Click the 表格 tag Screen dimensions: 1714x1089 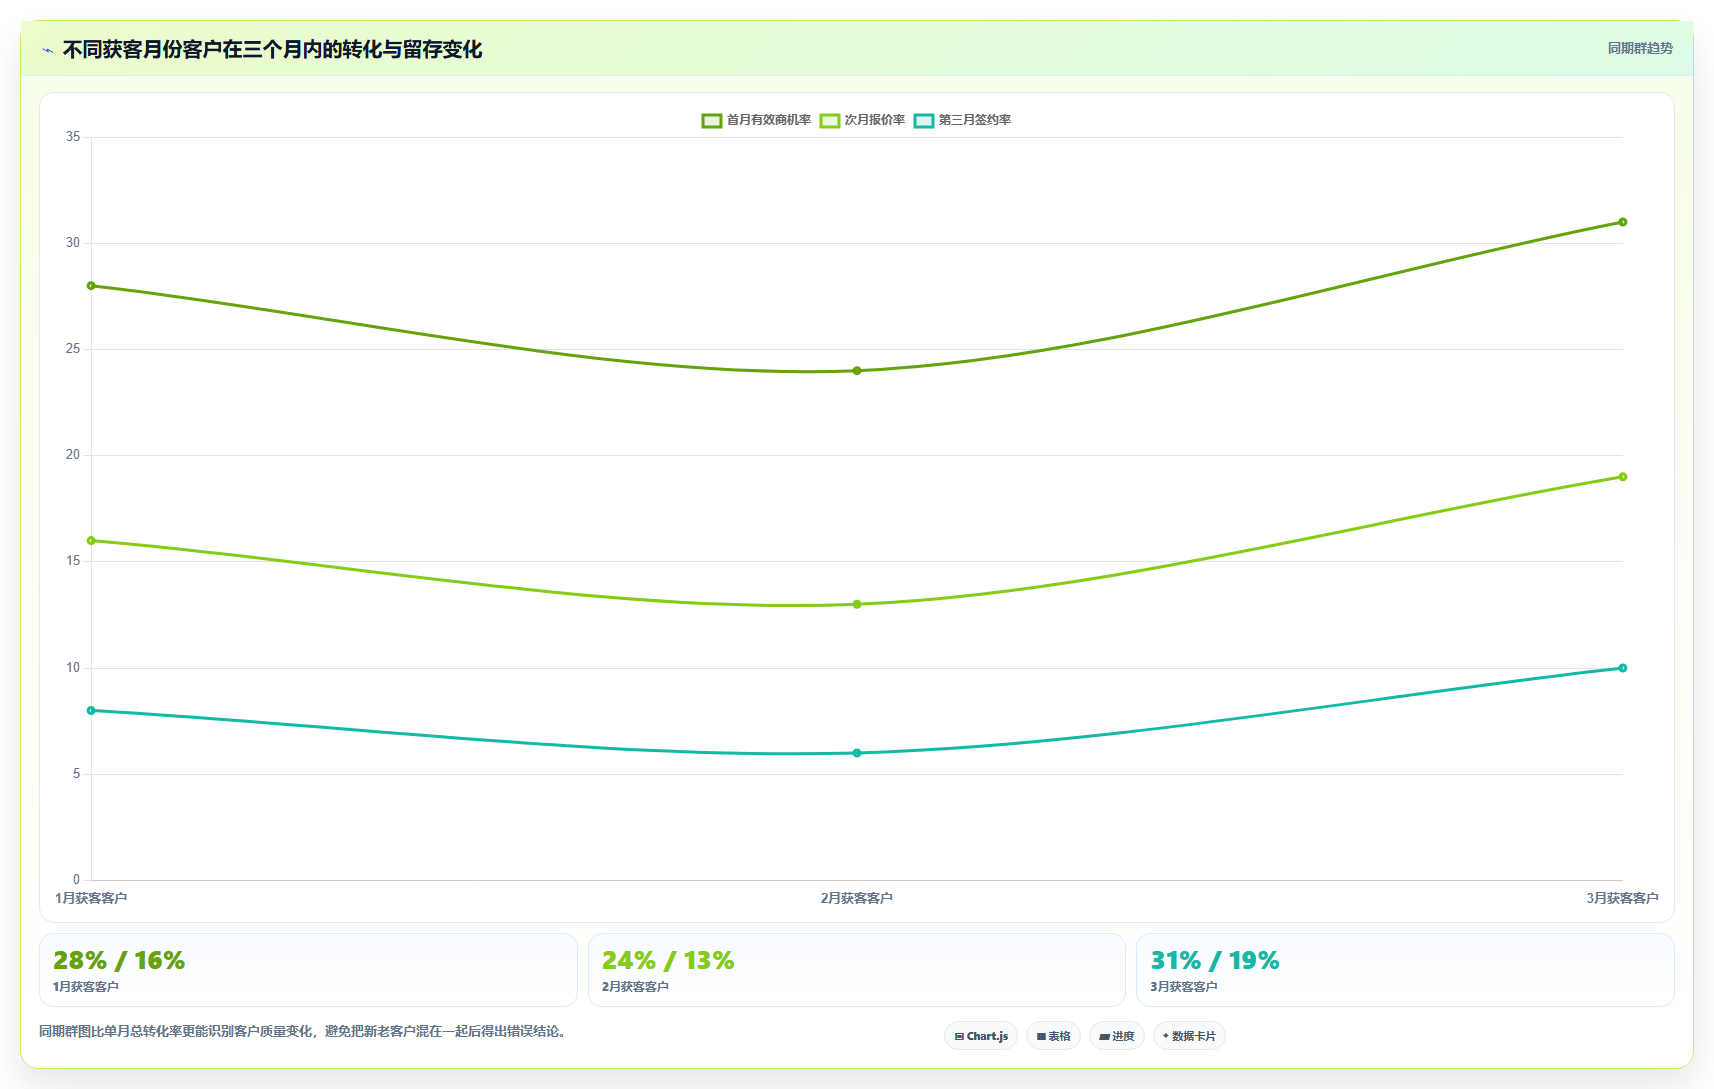click(x=1054, y=1036)
